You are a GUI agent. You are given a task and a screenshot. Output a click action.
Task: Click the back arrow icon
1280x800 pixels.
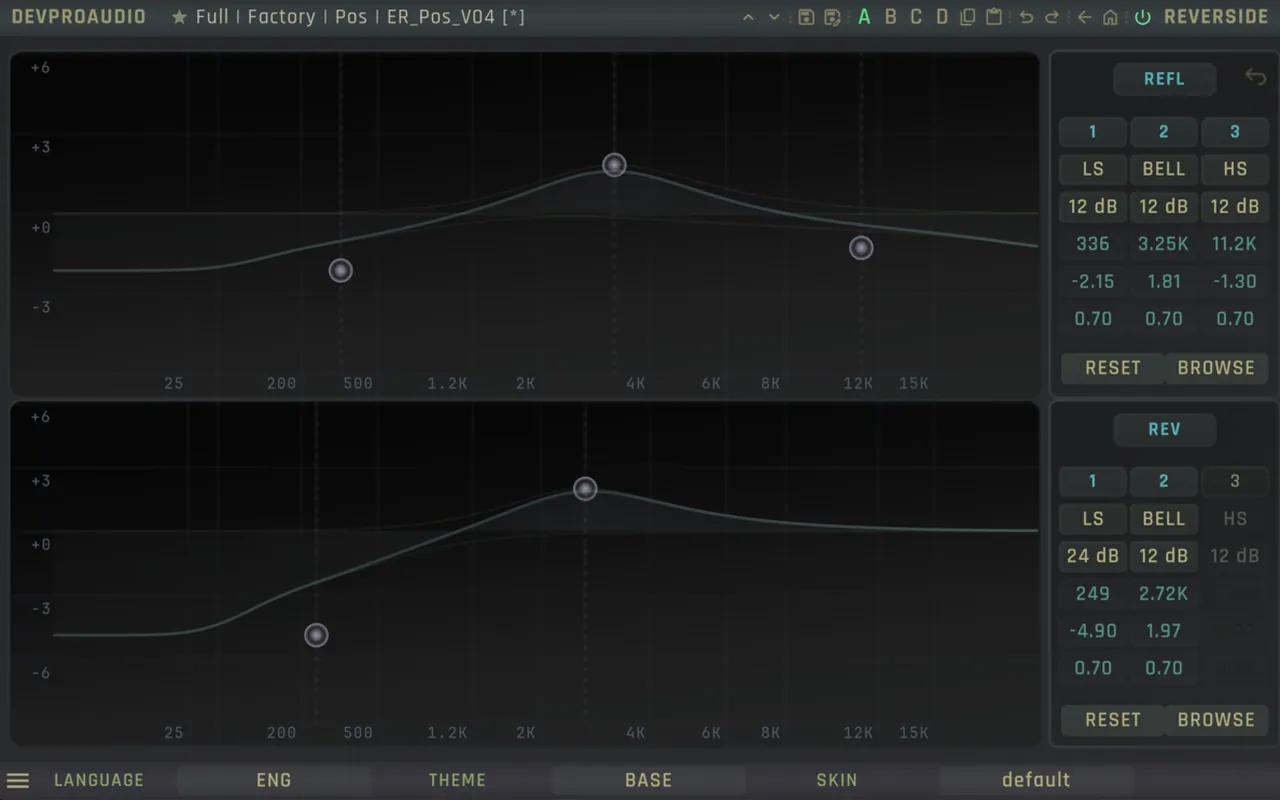tap(1084, 17)
